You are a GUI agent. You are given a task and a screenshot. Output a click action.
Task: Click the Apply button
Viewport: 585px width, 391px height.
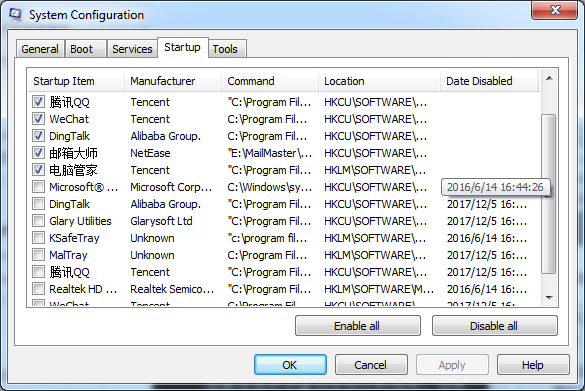(452, 365)
